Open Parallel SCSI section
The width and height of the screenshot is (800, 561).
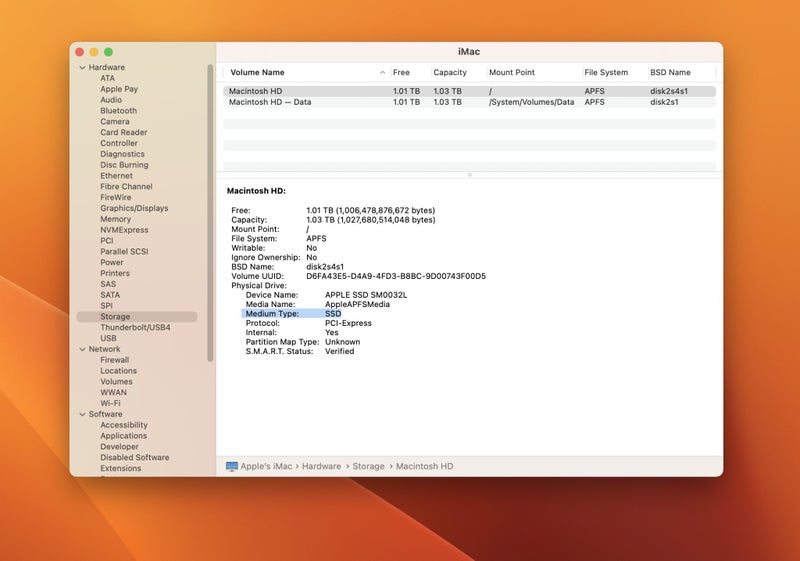(x=124, y=251)
